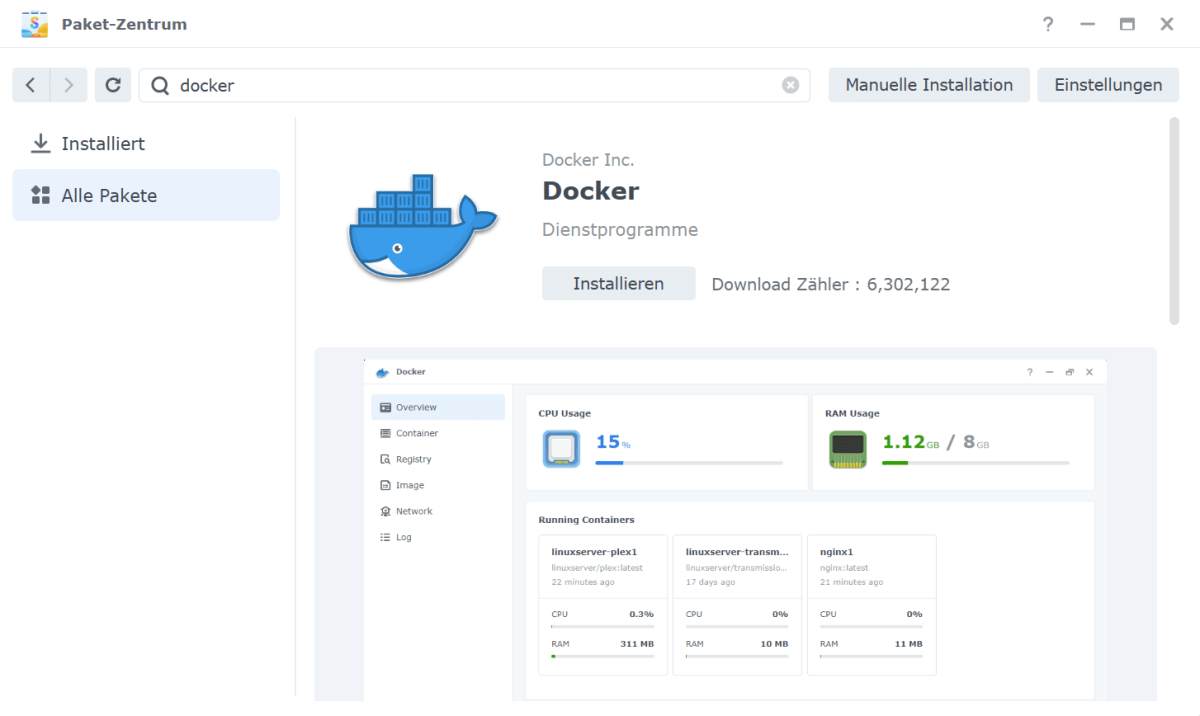The height and width of the screenshot is (716, 1200).
Task: Click the Log icon in preview sidebar
Action: [386, 537]
